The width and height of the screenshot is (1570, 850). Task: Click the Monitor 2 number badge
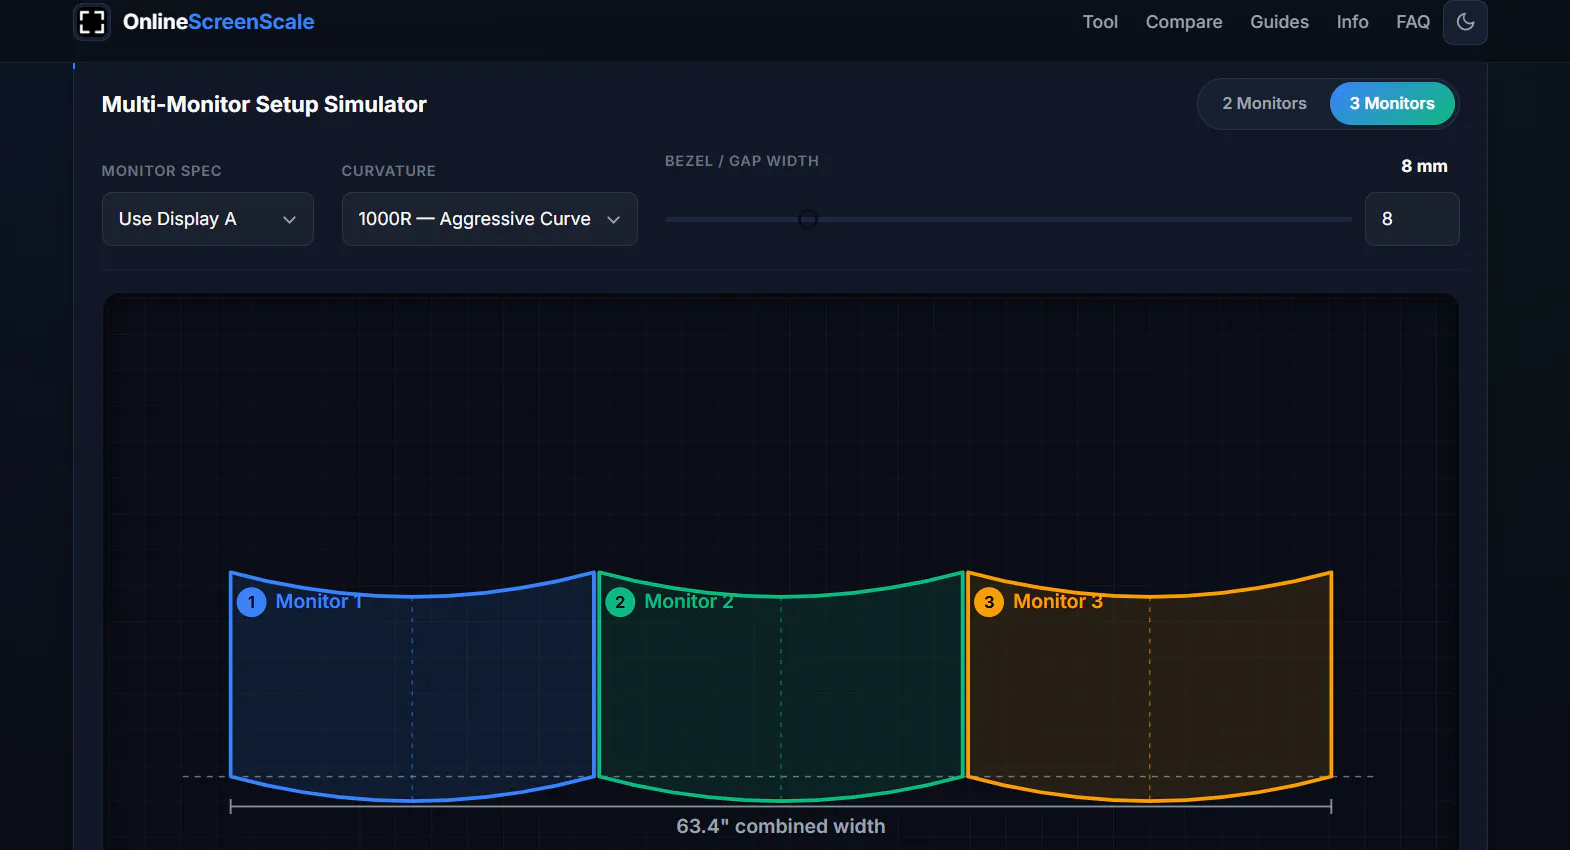[620, 602]
